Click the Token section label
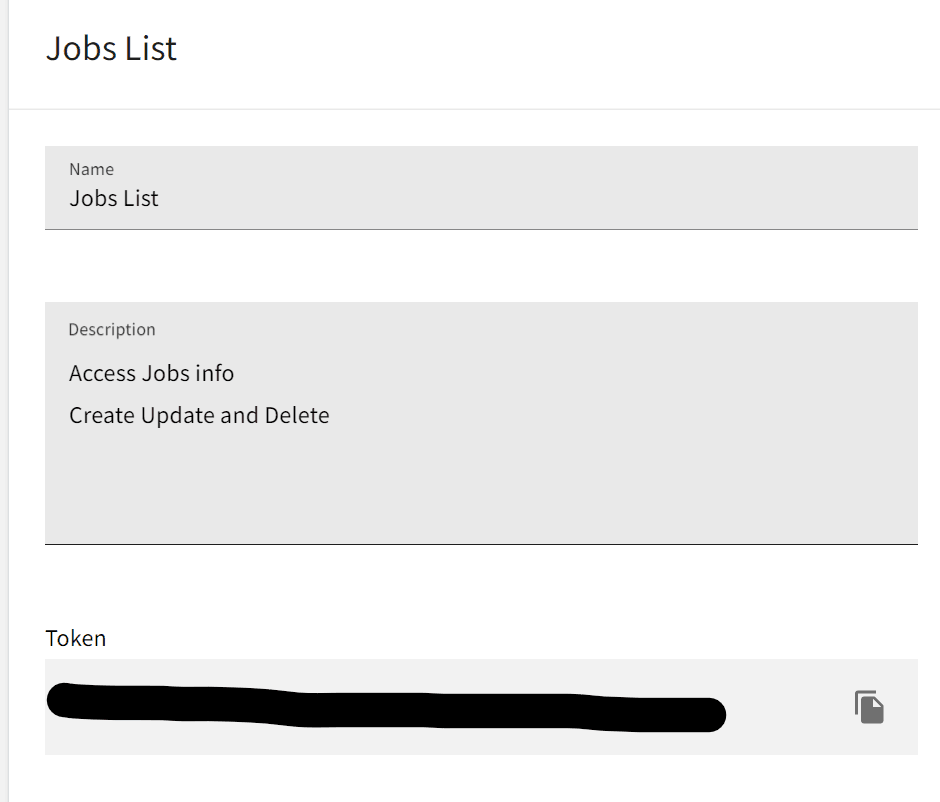 click(76, 638)
